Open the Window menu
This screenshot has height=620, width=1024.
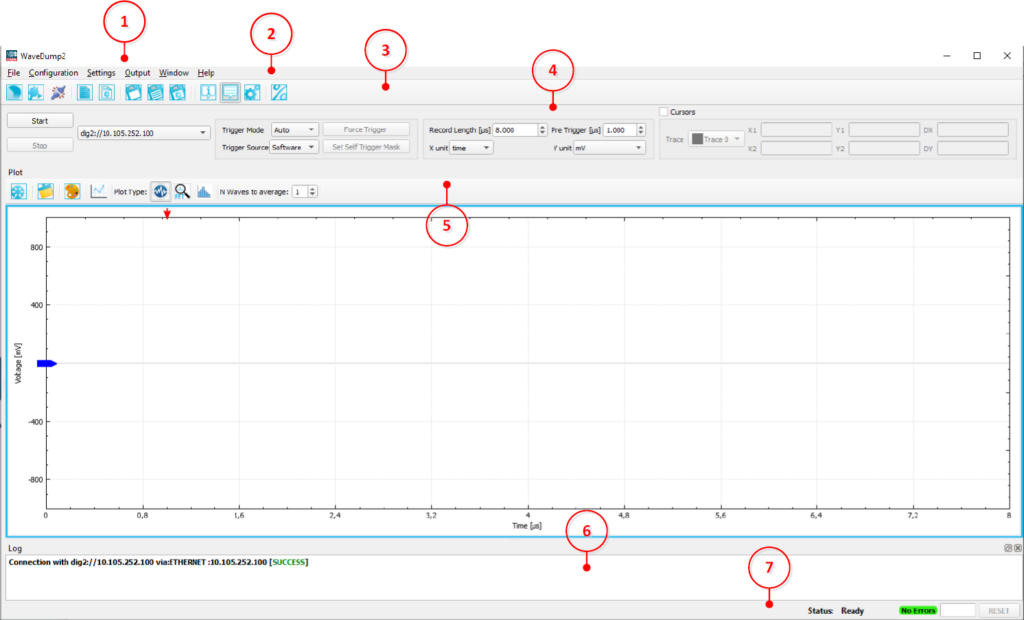[174, 73]
